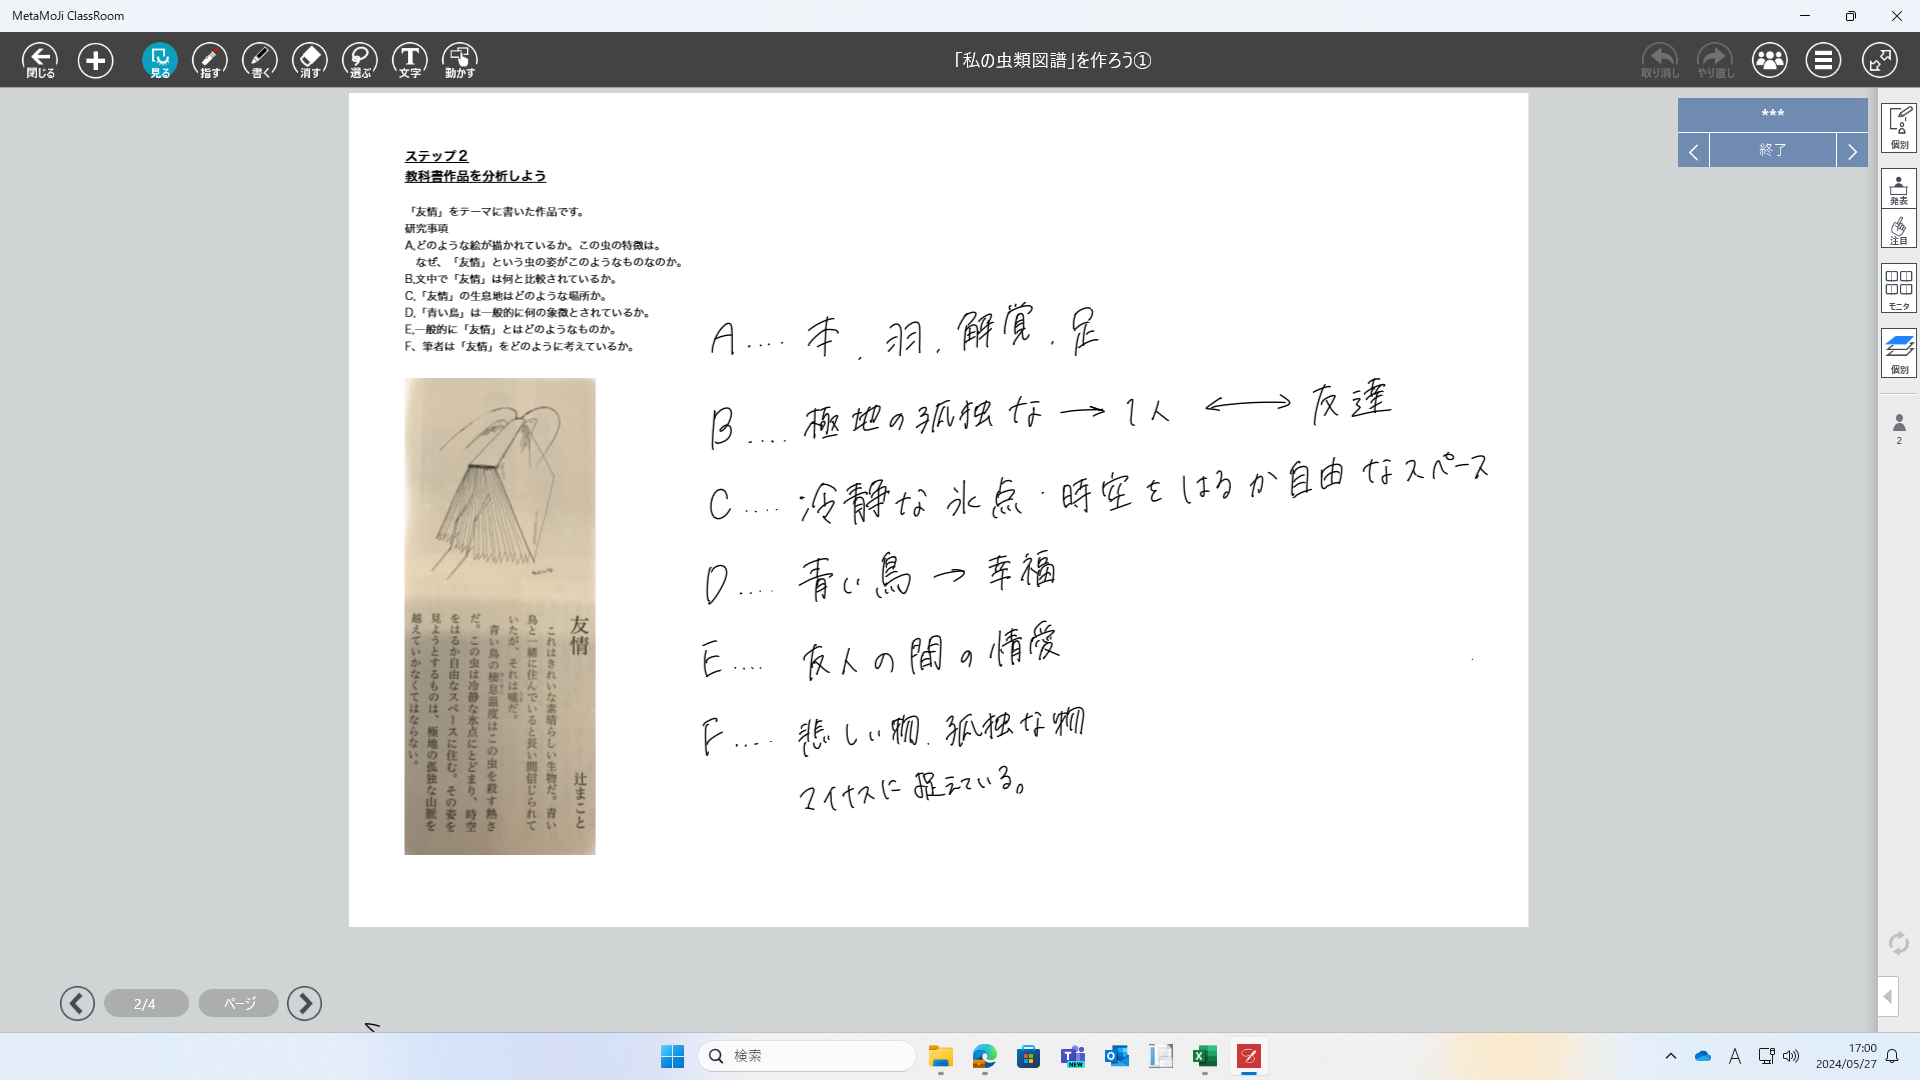Click the 終了 button
Screen dimensions: 1920x1080
tap(1772, 150)
